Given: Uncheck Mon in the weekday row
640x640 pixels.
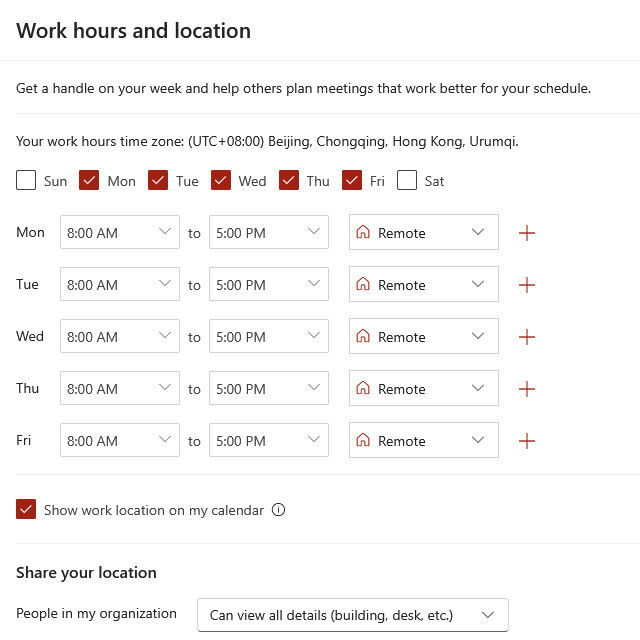Looking at the screenshot, I should tap(89, 181).
